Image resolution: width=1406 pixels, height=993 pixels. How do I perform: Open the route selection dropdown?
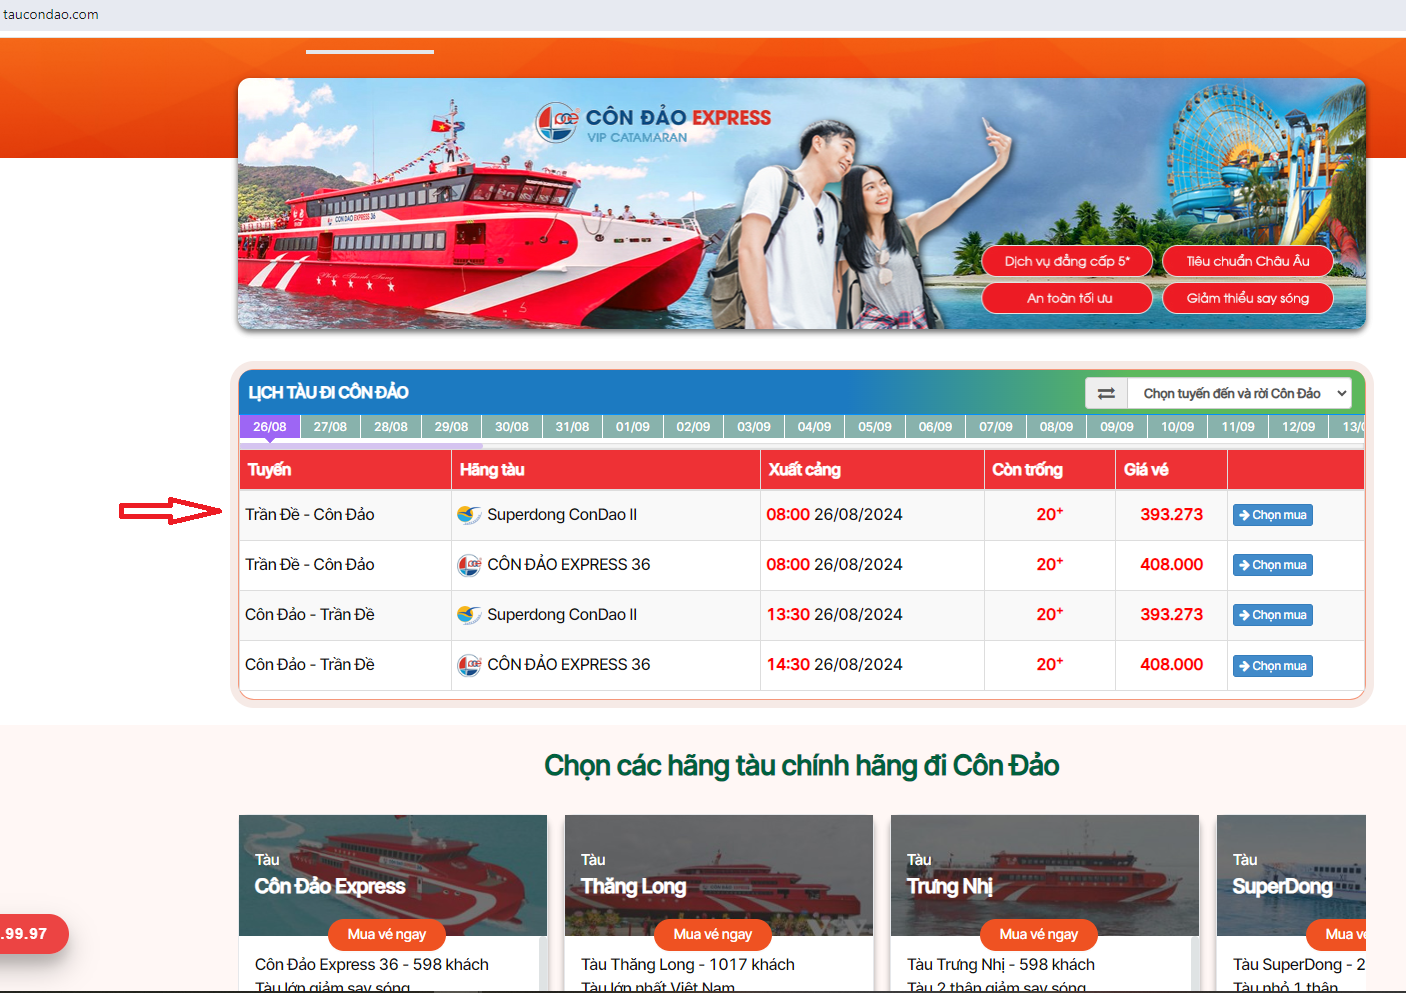(x=1240, y=393)
